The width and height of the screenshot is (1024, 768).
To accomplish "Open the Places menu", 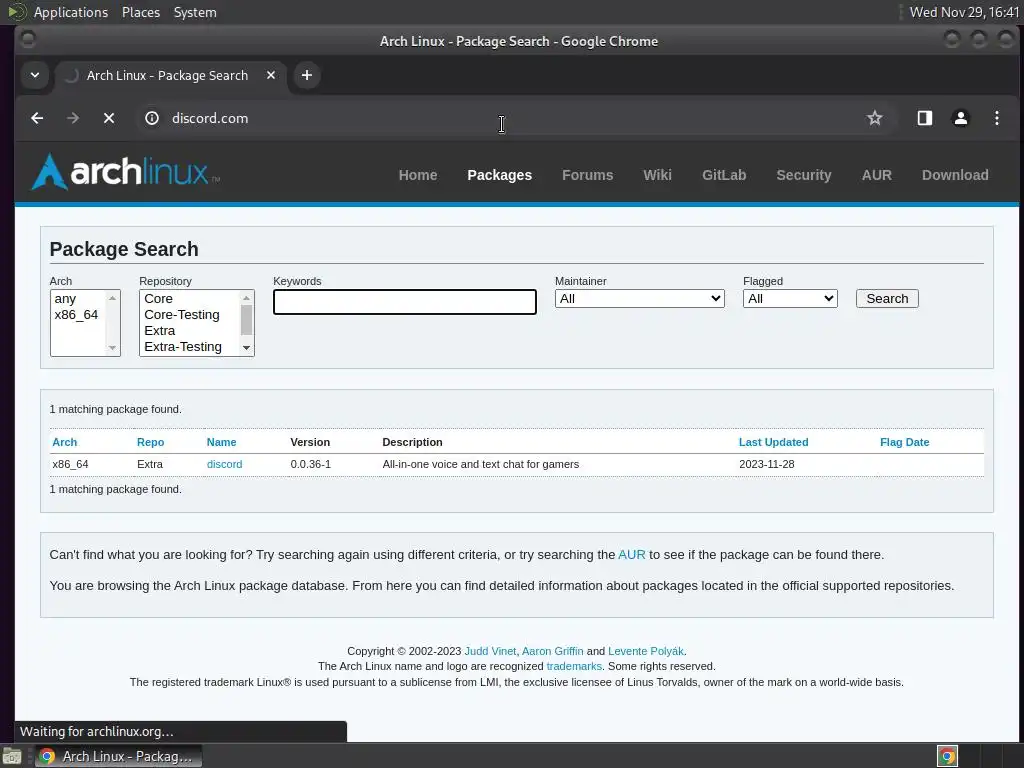I will 140,12.
